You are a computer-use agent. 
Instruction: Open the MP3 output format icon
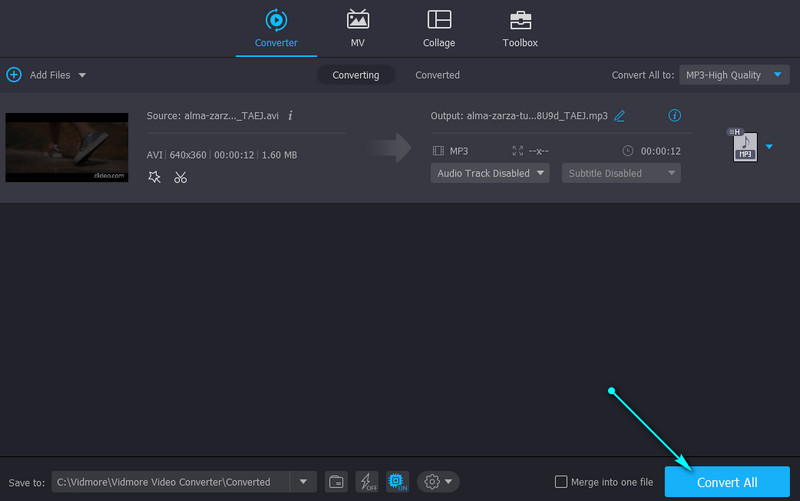pos(743,146)
